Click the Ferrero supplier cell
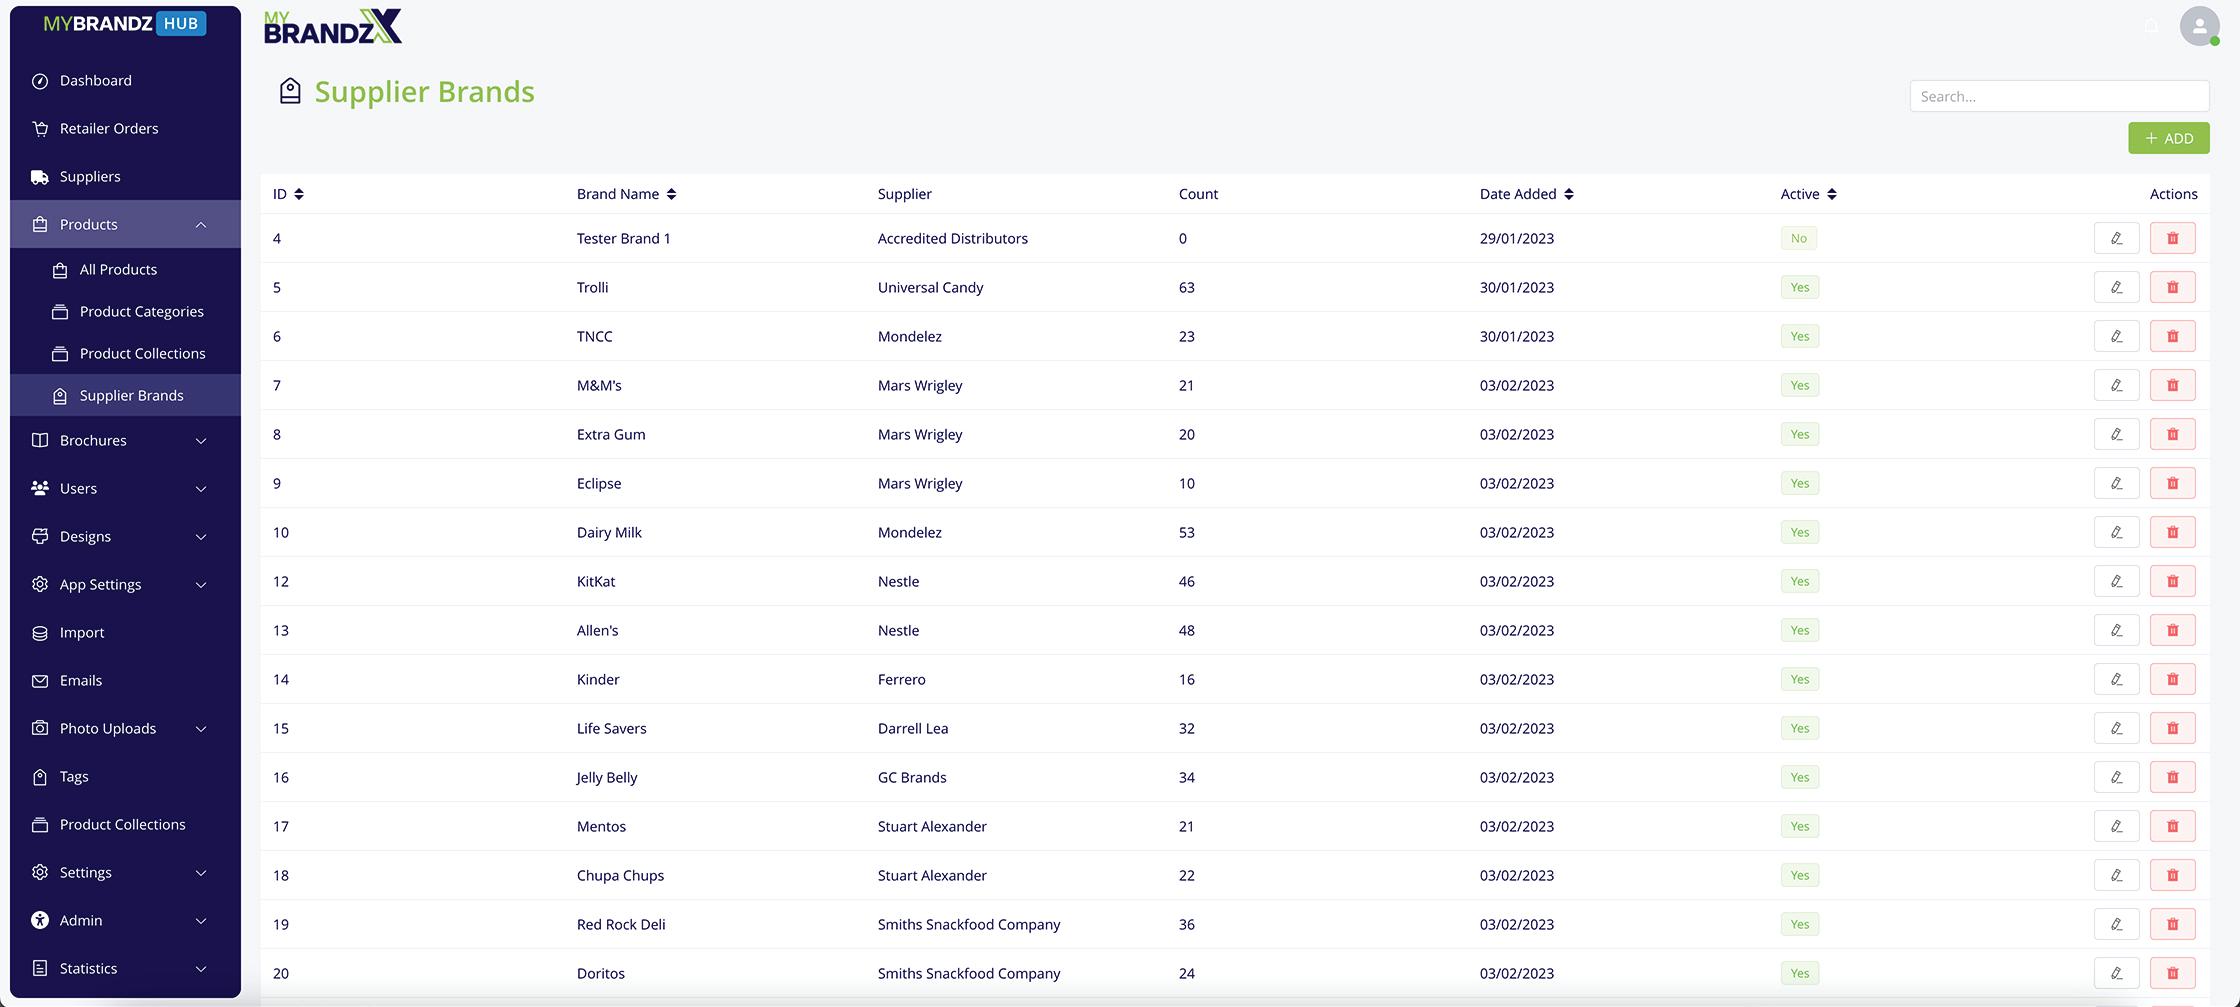2240x1007 pixels. click(x=901, y=679)
